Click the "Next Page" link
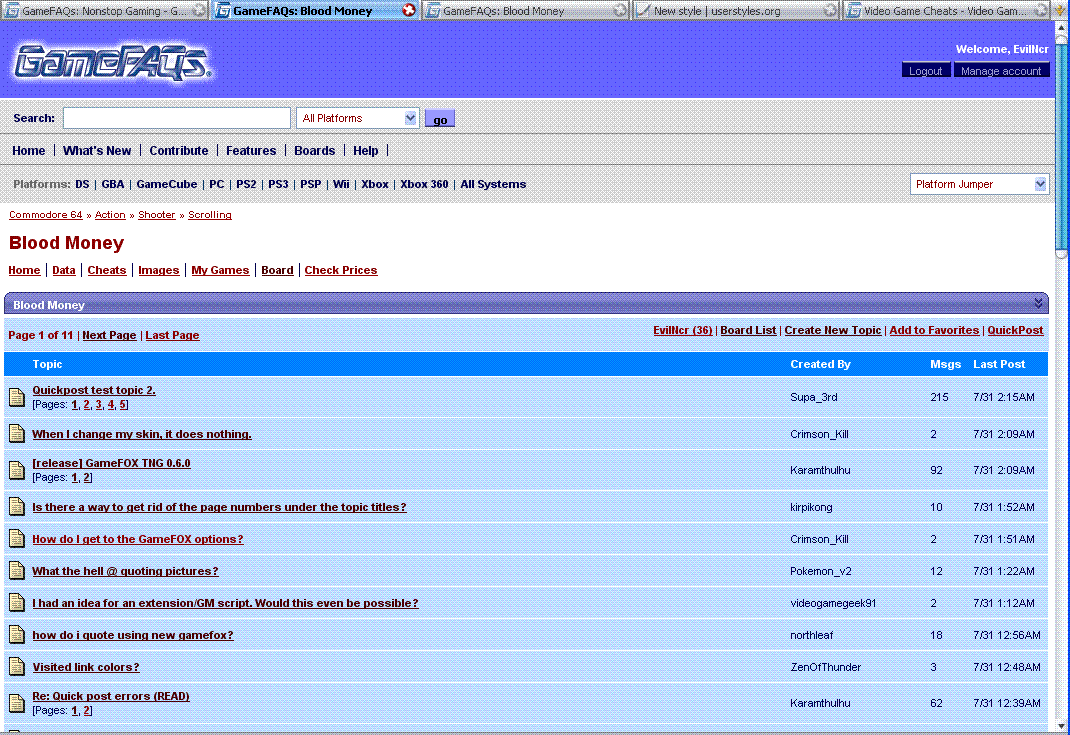Screen dimensions: 1070x735 (x=109, y=335)
